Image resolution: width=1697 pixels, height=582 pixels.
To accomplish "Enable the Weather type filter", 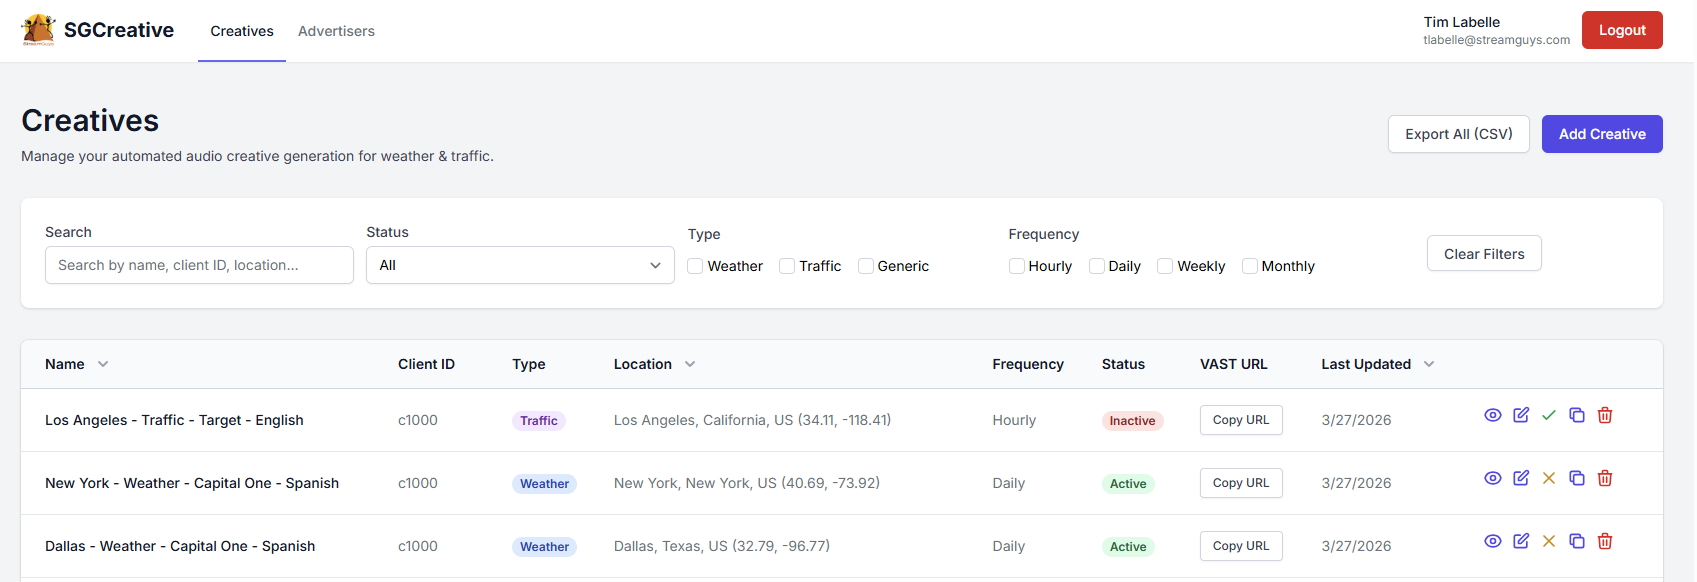I will 695,266.
